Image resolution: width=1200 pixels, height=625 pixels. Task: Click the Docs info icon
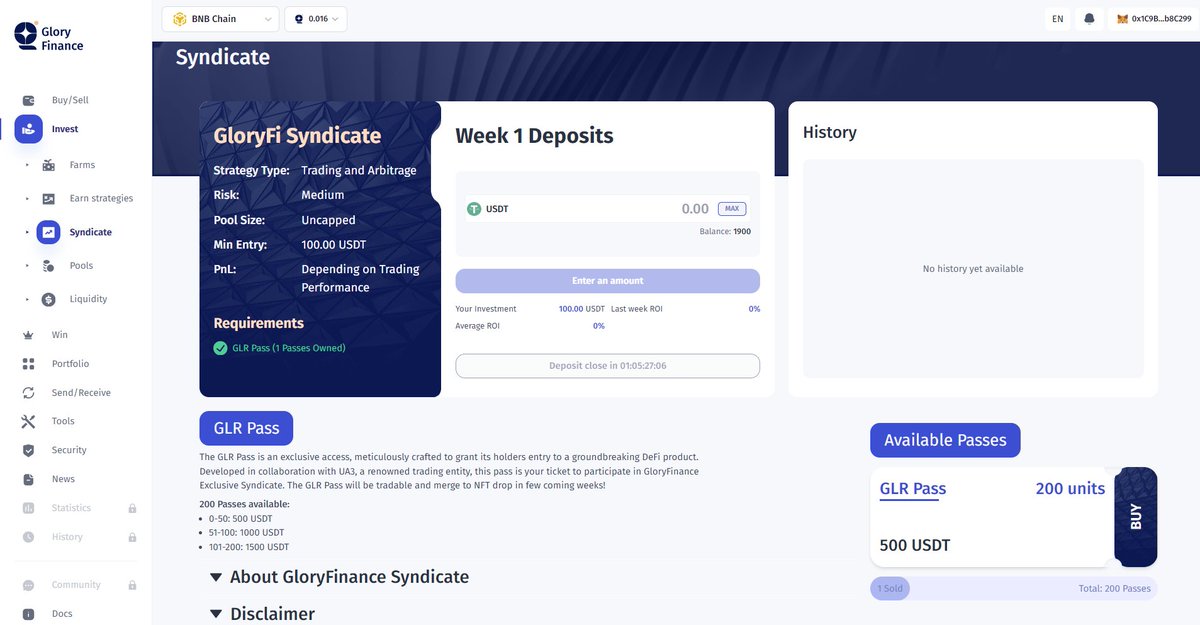pyautogui.click(x=29, y=614)
